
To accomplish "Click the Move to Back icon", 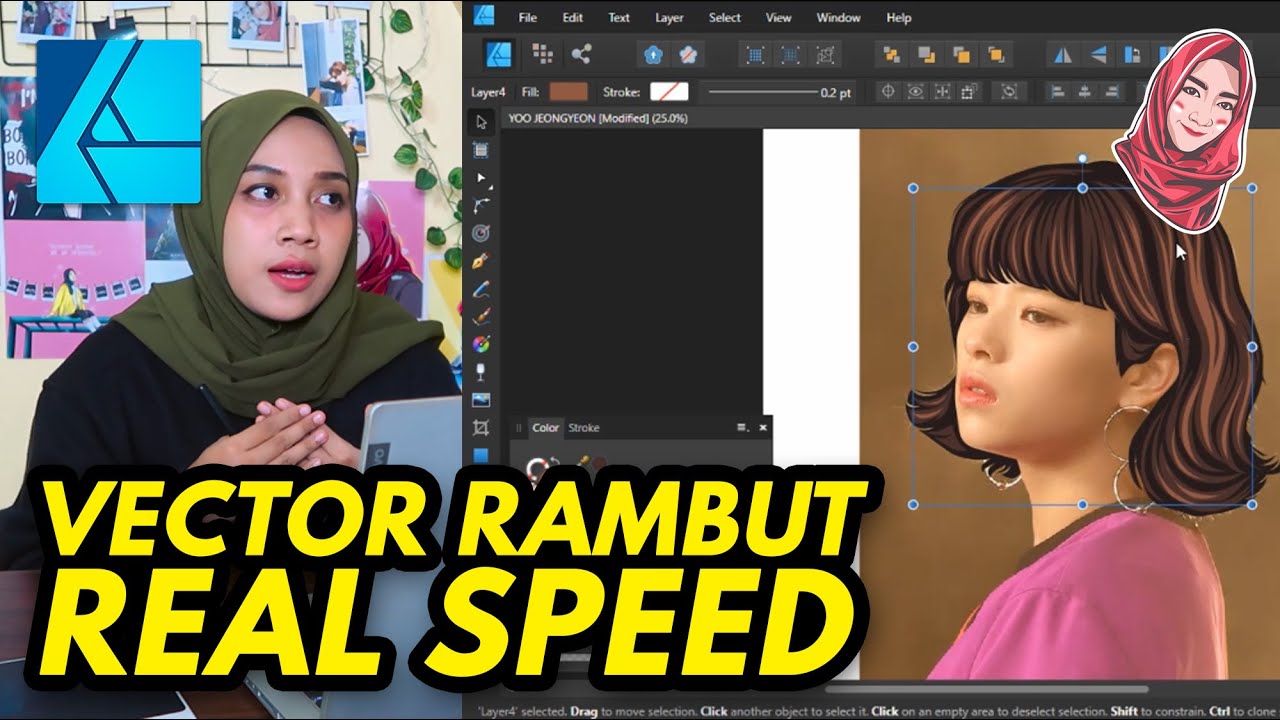I will pyautogui.click(x=891, y=54).
